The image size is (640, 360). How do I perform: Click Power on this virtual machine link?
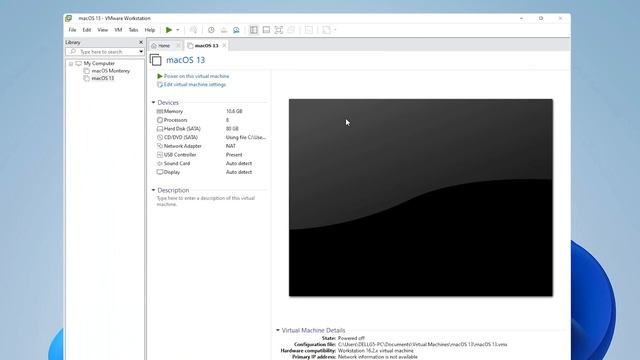tap(196, 76)
